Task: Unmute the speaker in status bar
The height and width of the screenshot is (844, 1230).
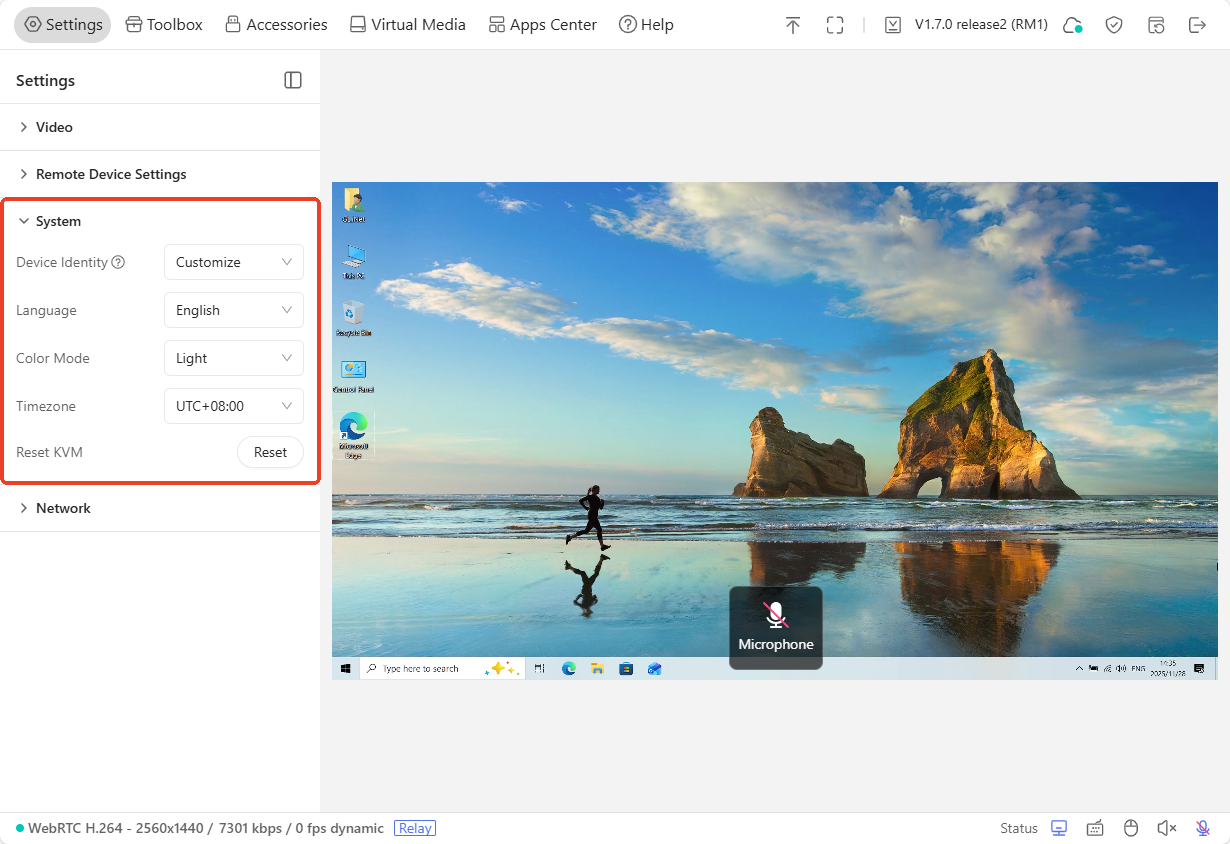Action: pyautogui.click(x=1166, y=828)
